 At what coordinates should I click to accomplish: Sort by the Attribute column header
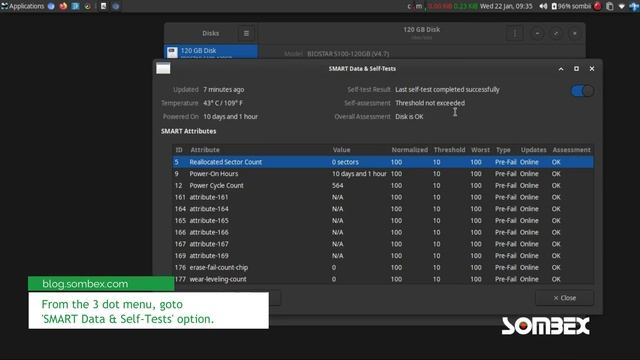[x=205, y=150]
